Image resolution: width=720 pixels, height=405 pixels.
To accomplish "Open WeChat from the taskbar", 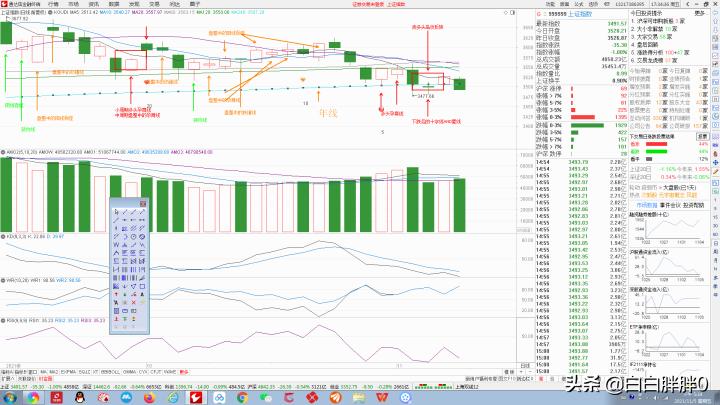I will click(266, 398).
